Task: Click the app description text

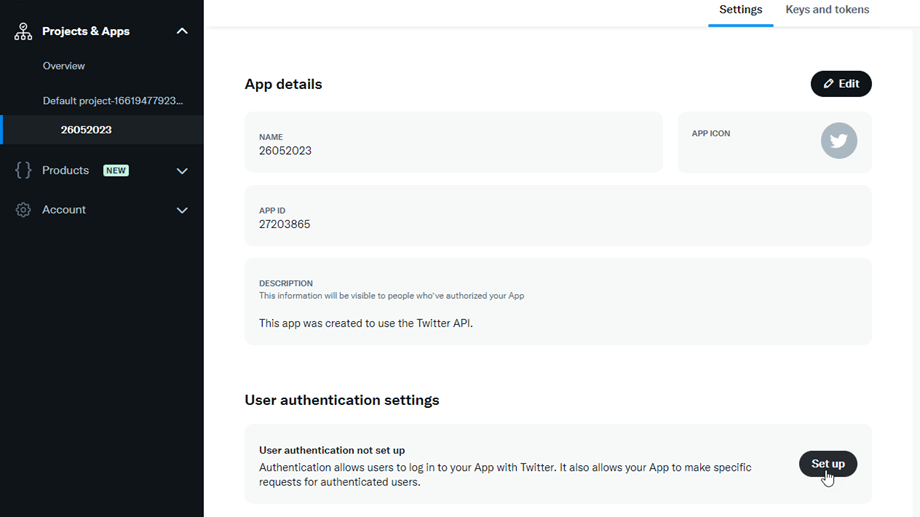Action: coord(366,324)
